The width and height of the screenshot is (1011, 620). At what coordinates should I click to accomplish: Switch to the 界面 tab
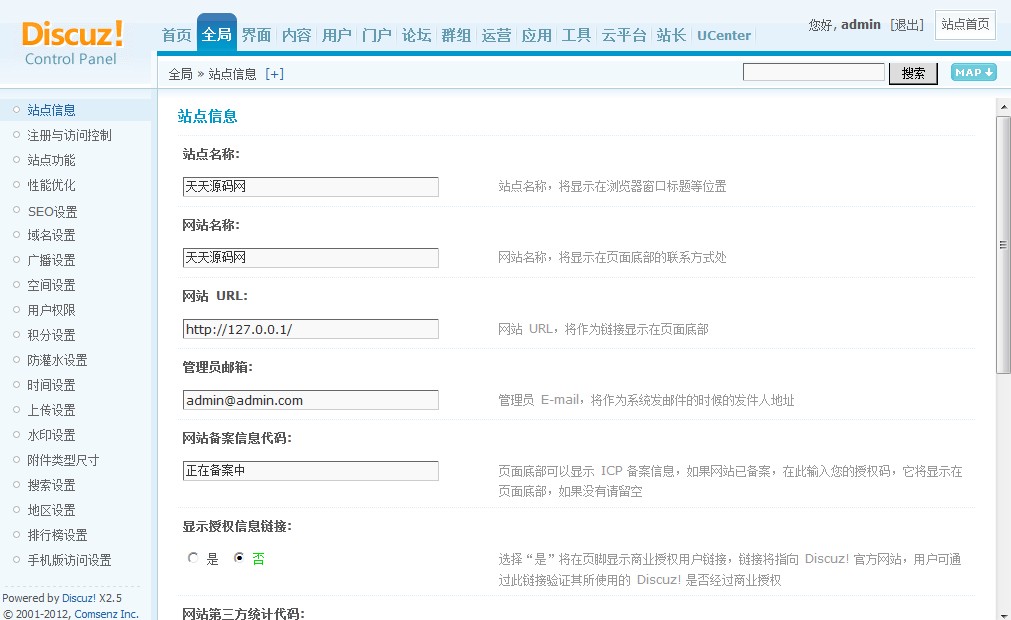[256, 35]
